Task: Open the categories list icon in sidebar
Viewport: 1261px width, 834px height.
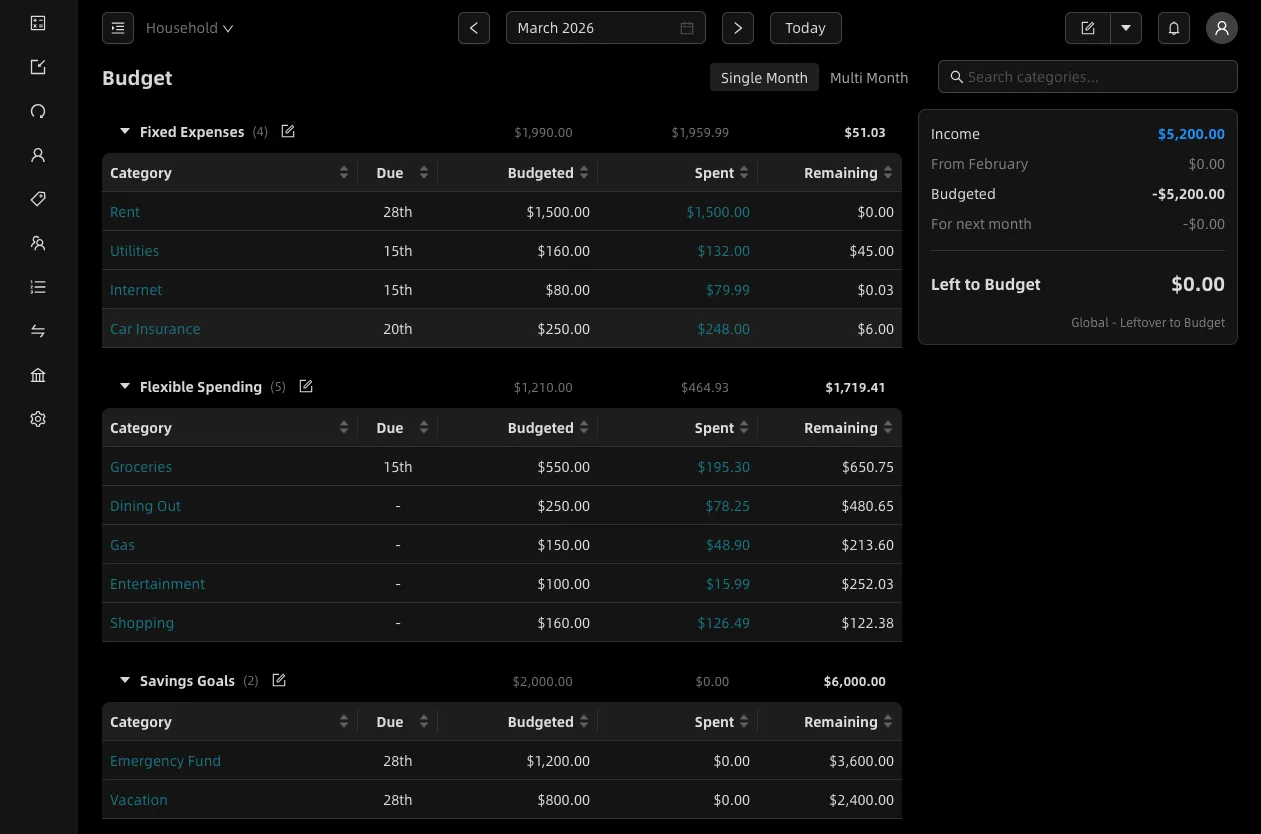Action: point(37,286)
